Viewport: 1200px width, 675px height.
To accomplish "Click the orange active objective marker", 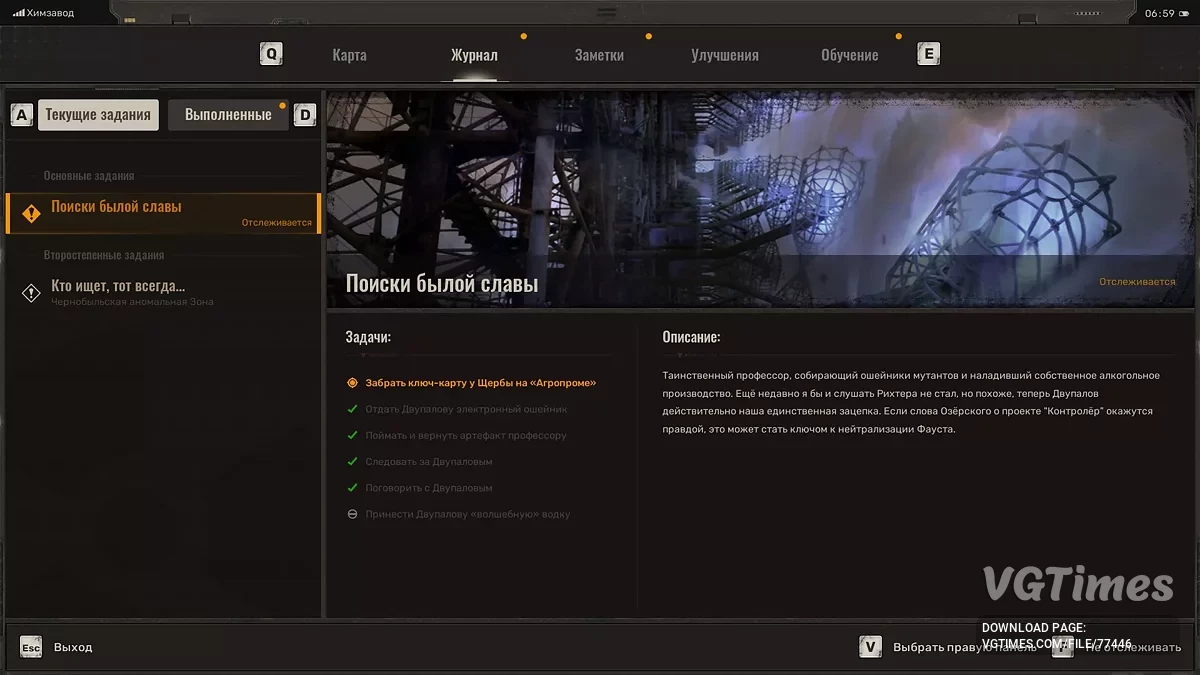I will pyautogui.click(x=352, y=383).
